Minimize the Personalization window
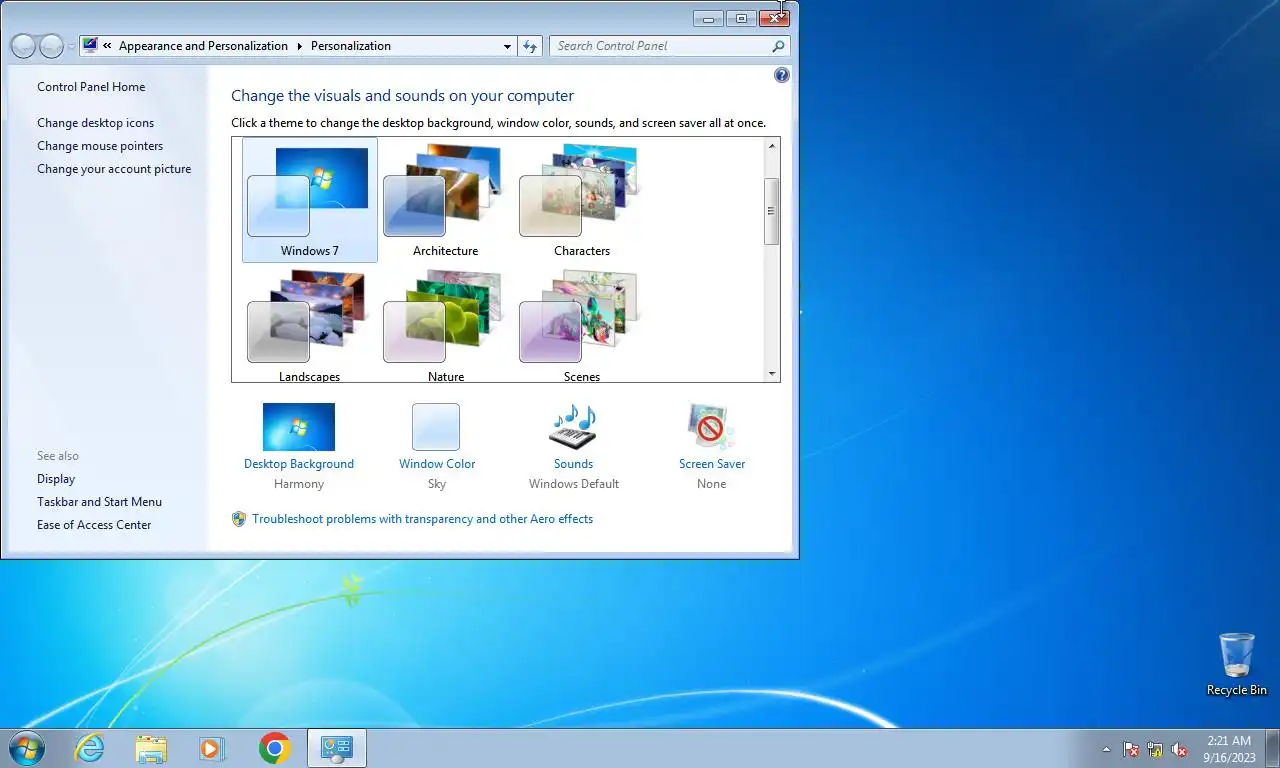1280x768 pixels. tap(708, 18)
